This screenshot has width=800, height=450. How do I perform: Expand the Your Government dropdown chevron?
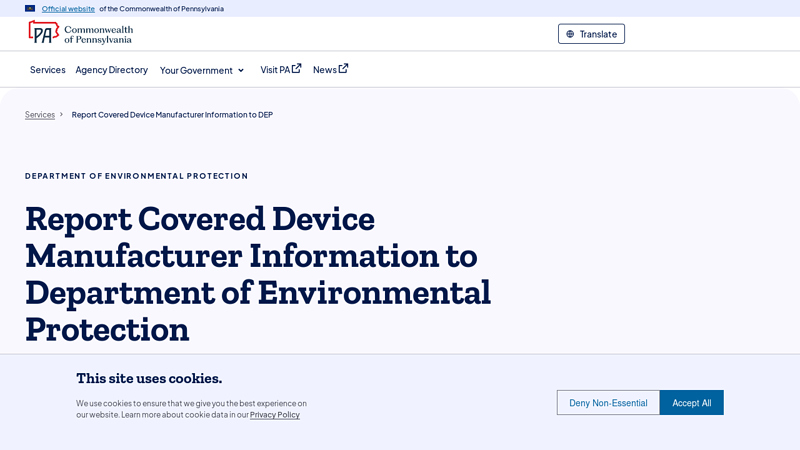tap(241, 70)
